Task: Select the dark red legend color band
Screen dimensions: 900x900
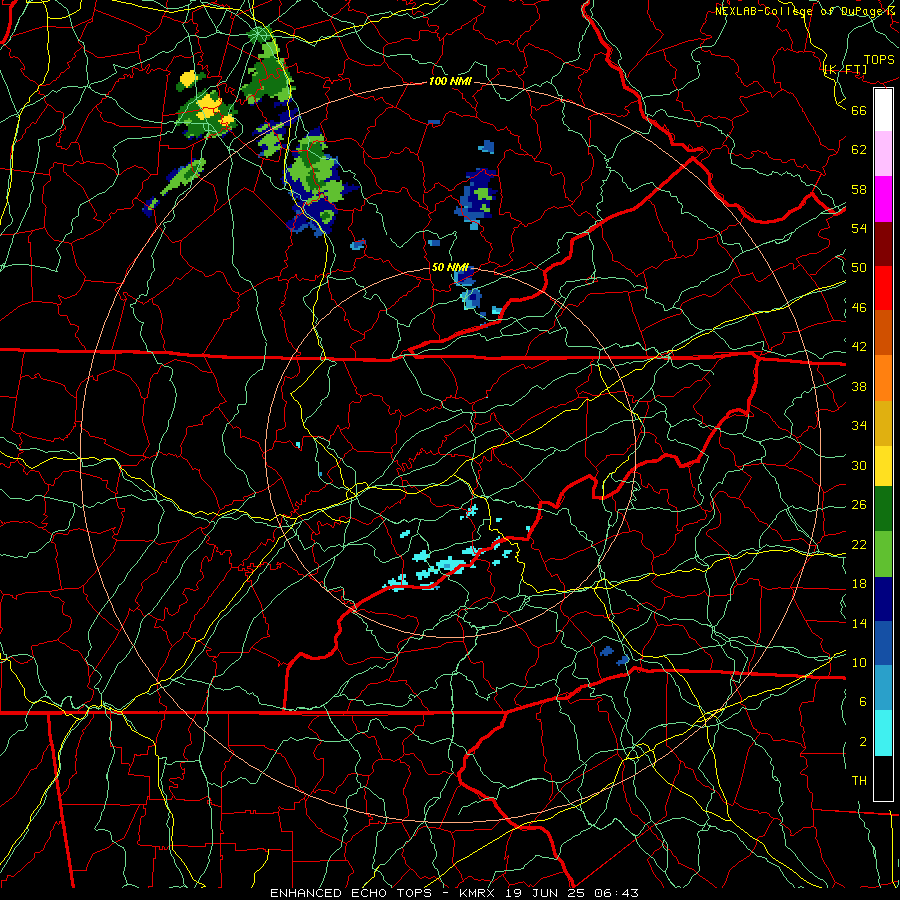Action: pyautogui.click(x=883, y=244)
